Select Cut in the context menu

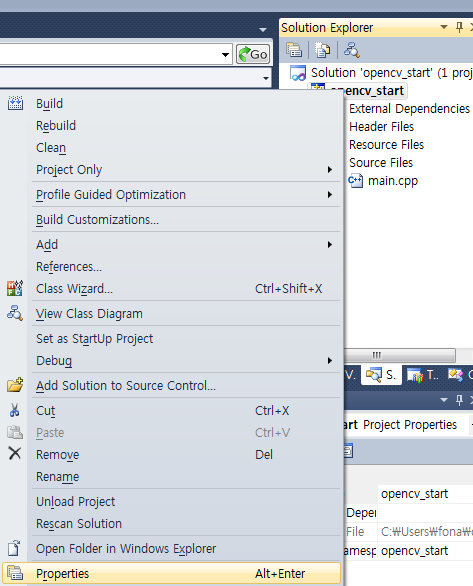(x=171, y=411)
